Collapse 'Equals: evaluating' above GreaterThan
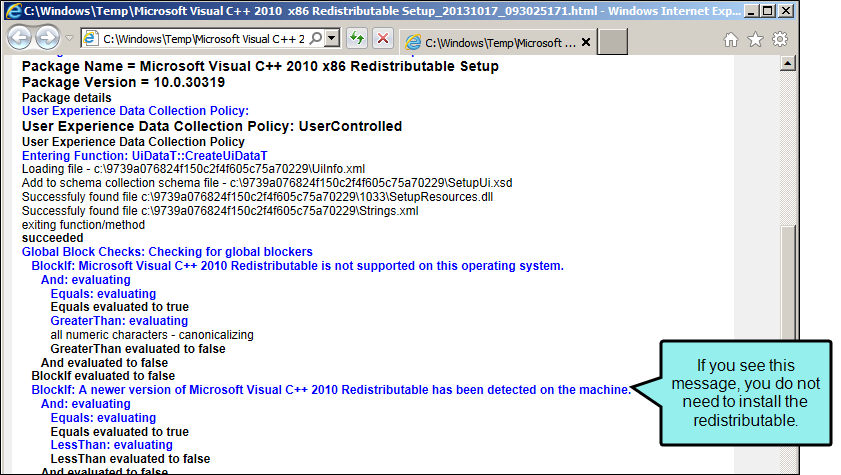The image size is (841, 475). (x=104, y=294)
